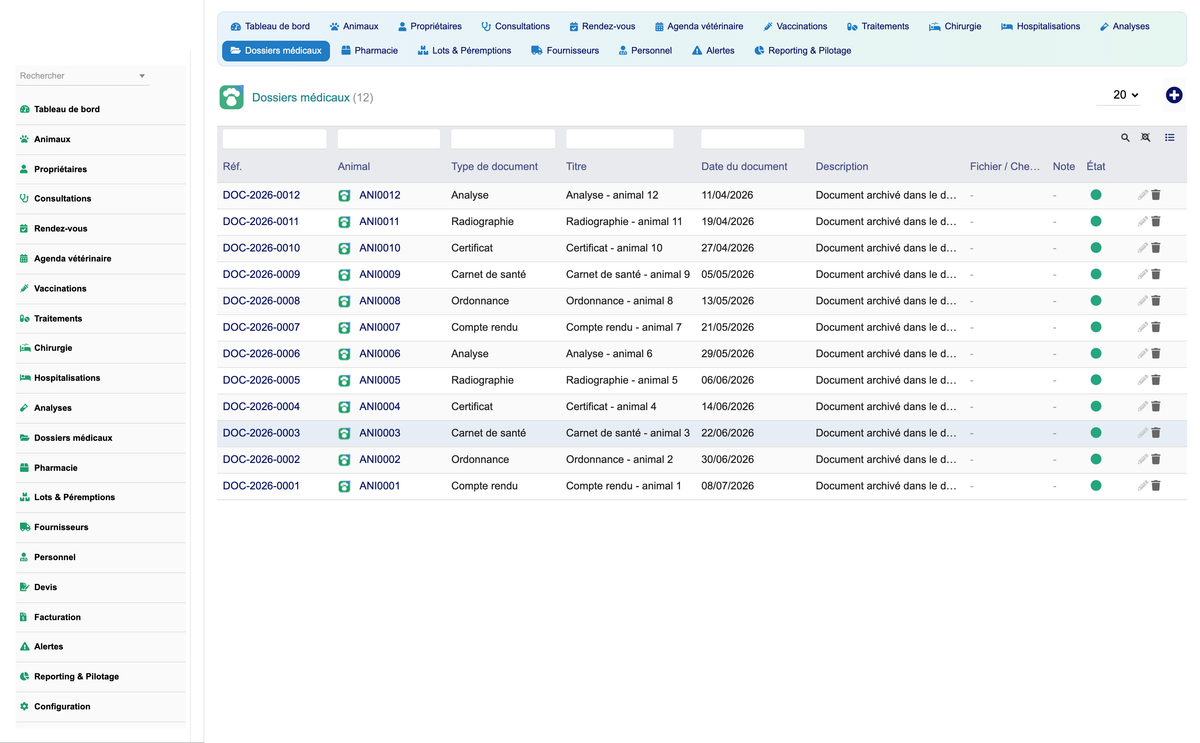Click the Type de document filter field
1200x743 pixels.
503,139
